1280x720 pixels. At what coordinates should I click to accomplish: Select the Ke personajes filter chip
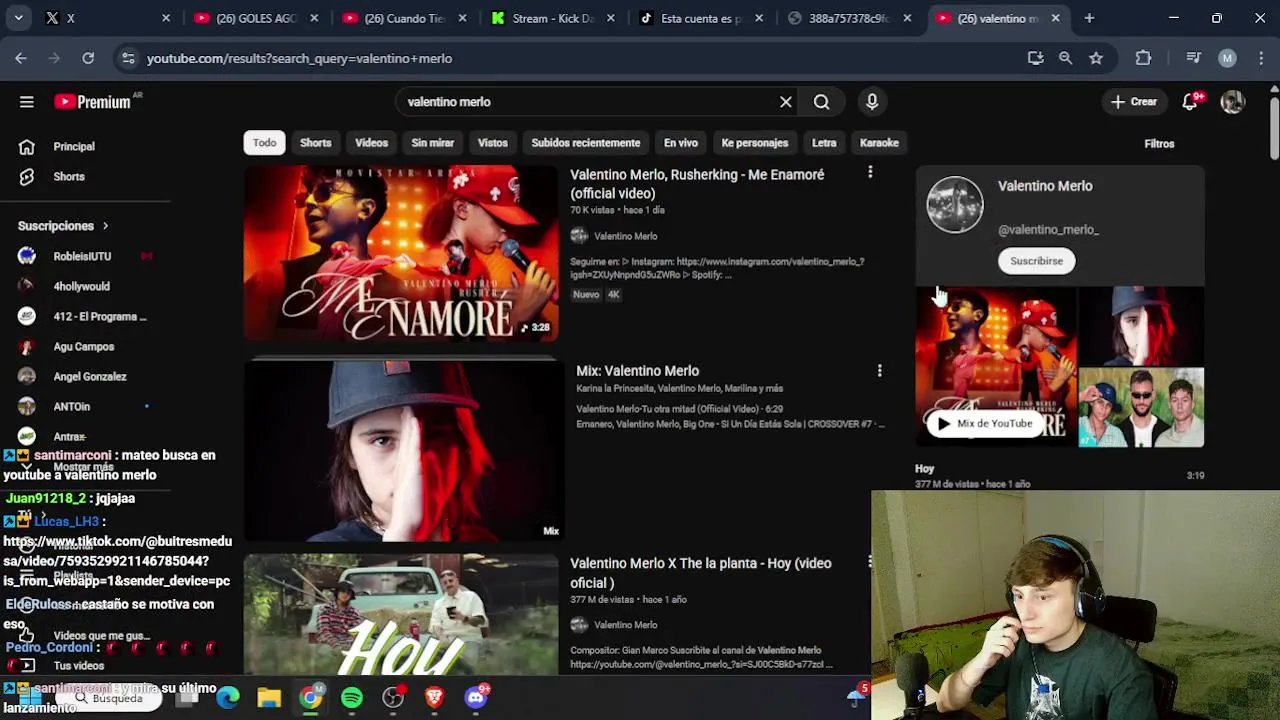click(x=755, y=143)
